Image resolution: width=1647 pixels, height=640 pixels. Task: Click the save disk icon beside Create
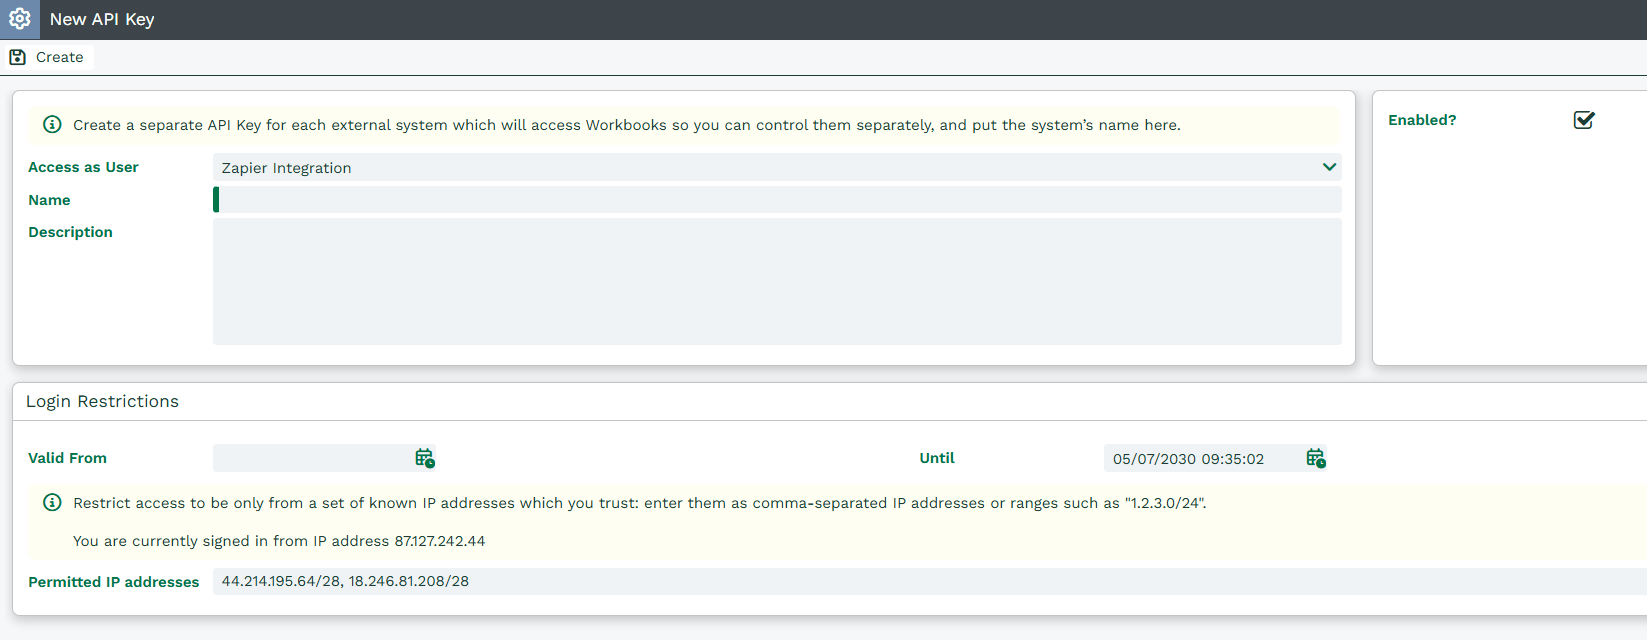pos(18,57)
